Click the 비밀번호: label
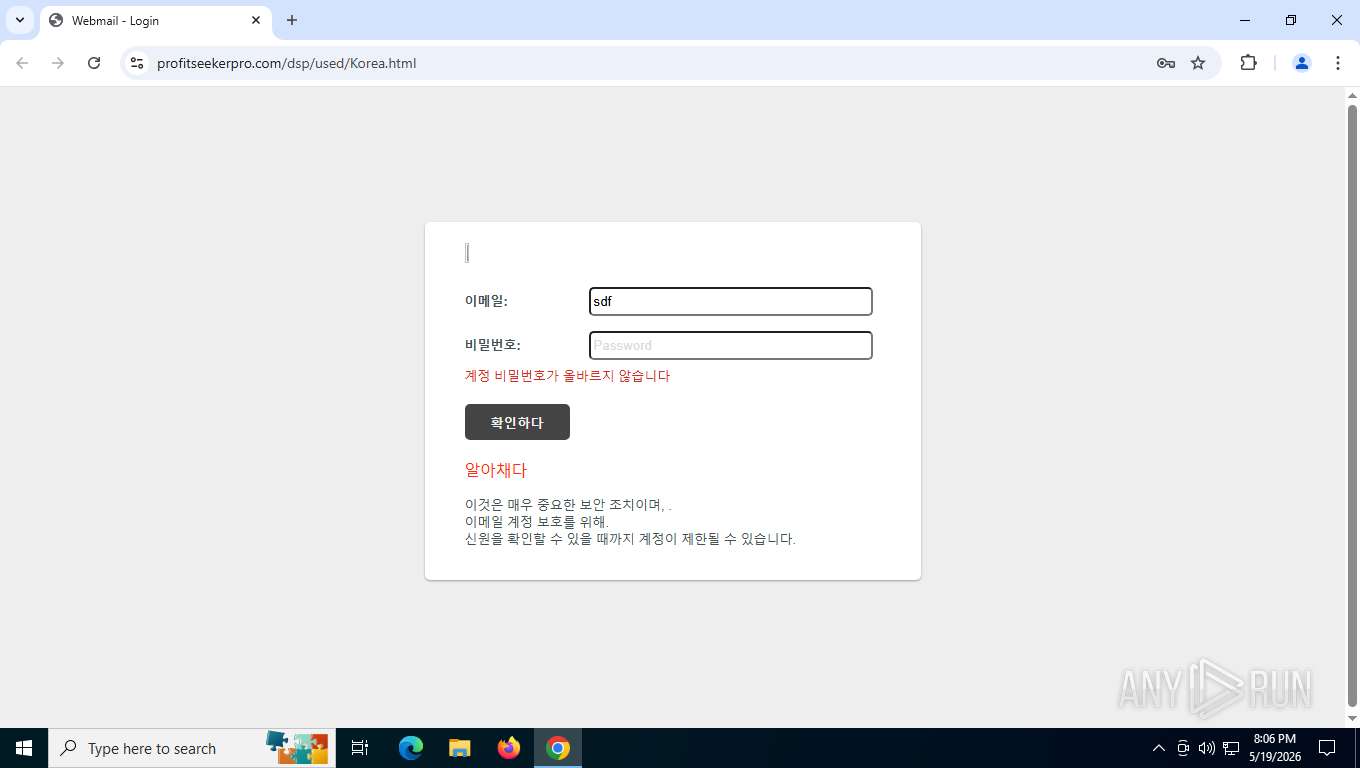The height and width of the screenshot is (768, 1360). click(x=493, y=345)
